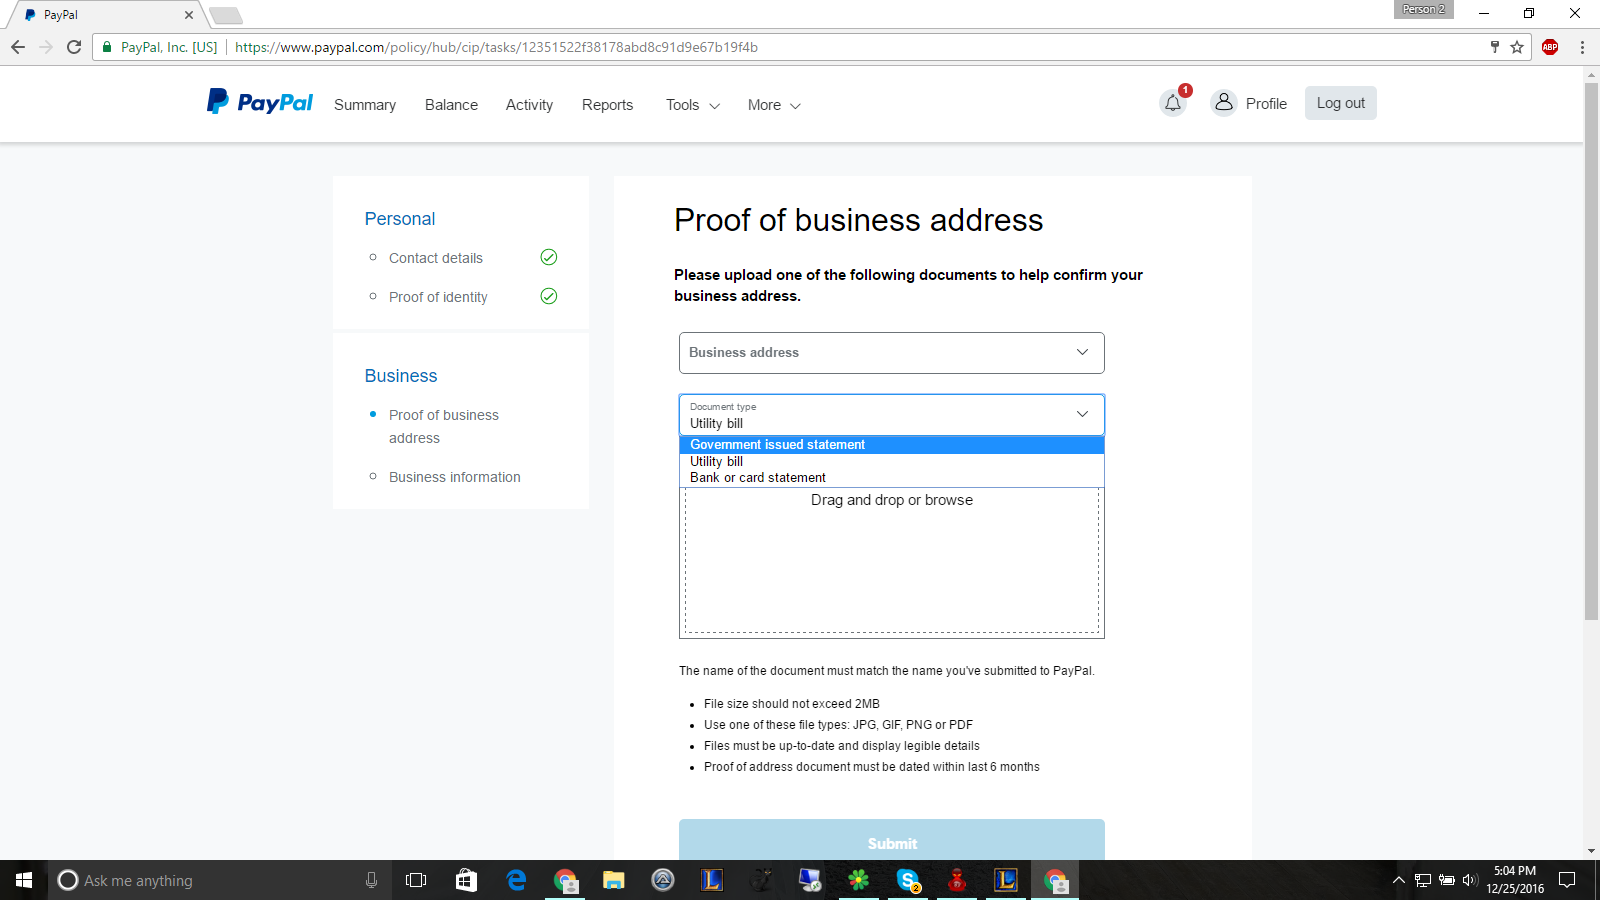Click the page vertical scrollbar thumb
This screenshot has width=1600, height=900.
click(x=1591, y=350)
